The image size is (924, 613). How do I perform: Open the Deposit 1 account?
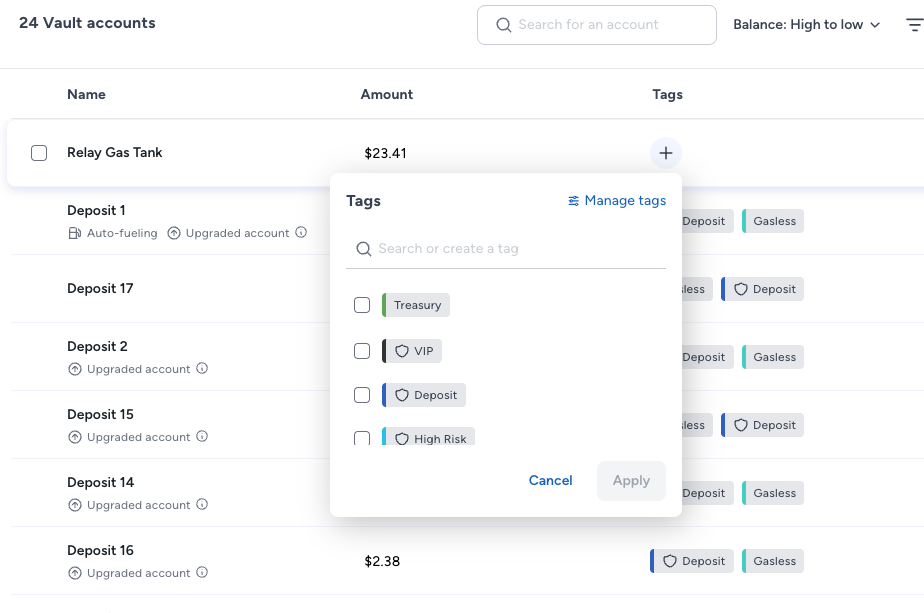point(96,211)
